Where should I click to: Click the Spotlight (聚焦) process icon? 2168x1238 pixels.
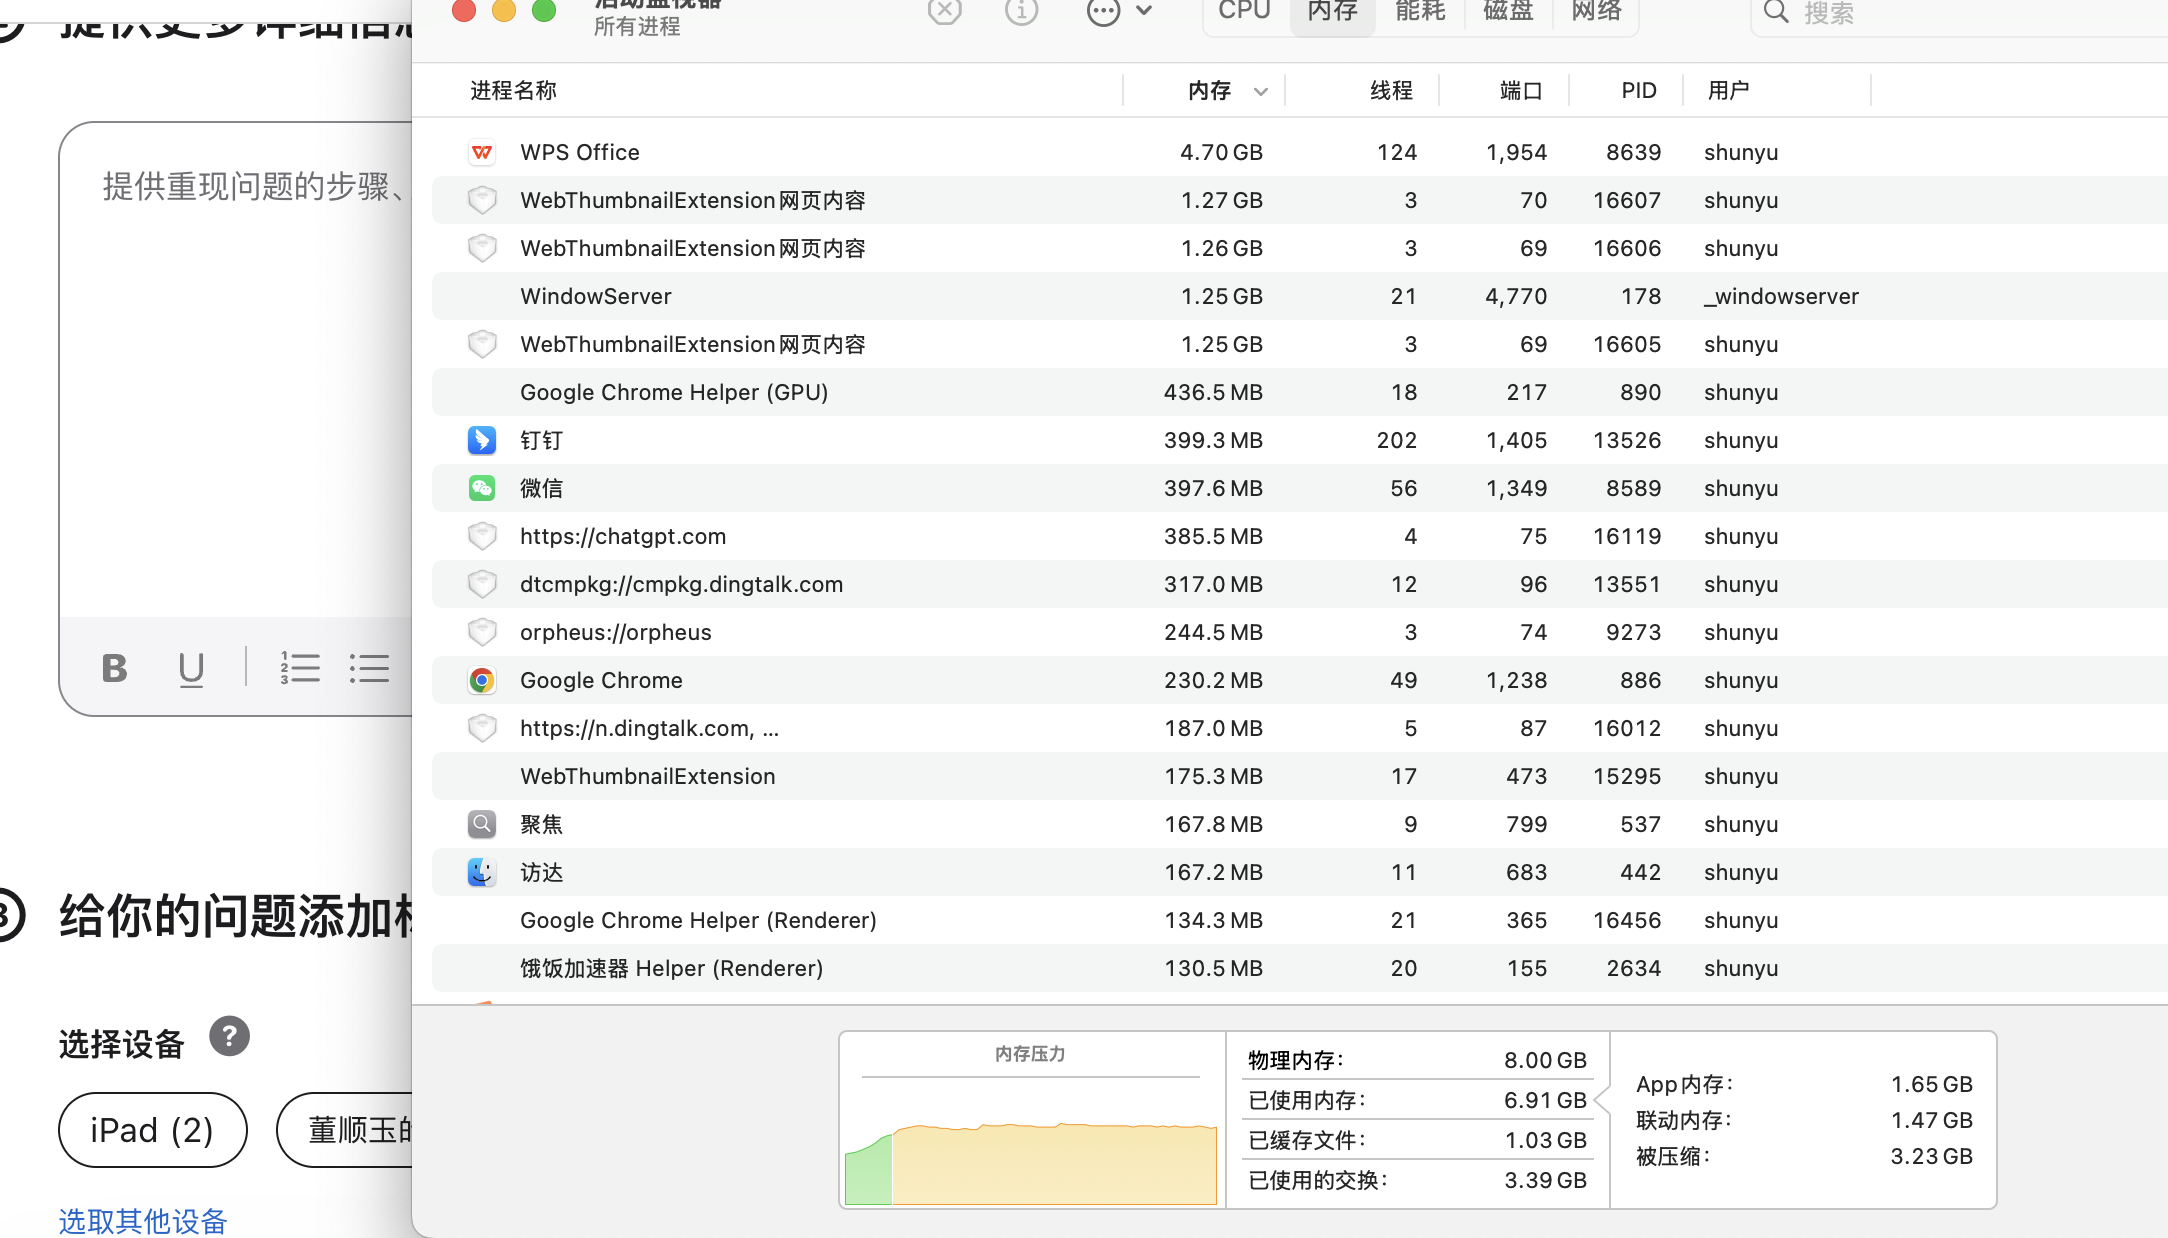(x=482, y=824)
